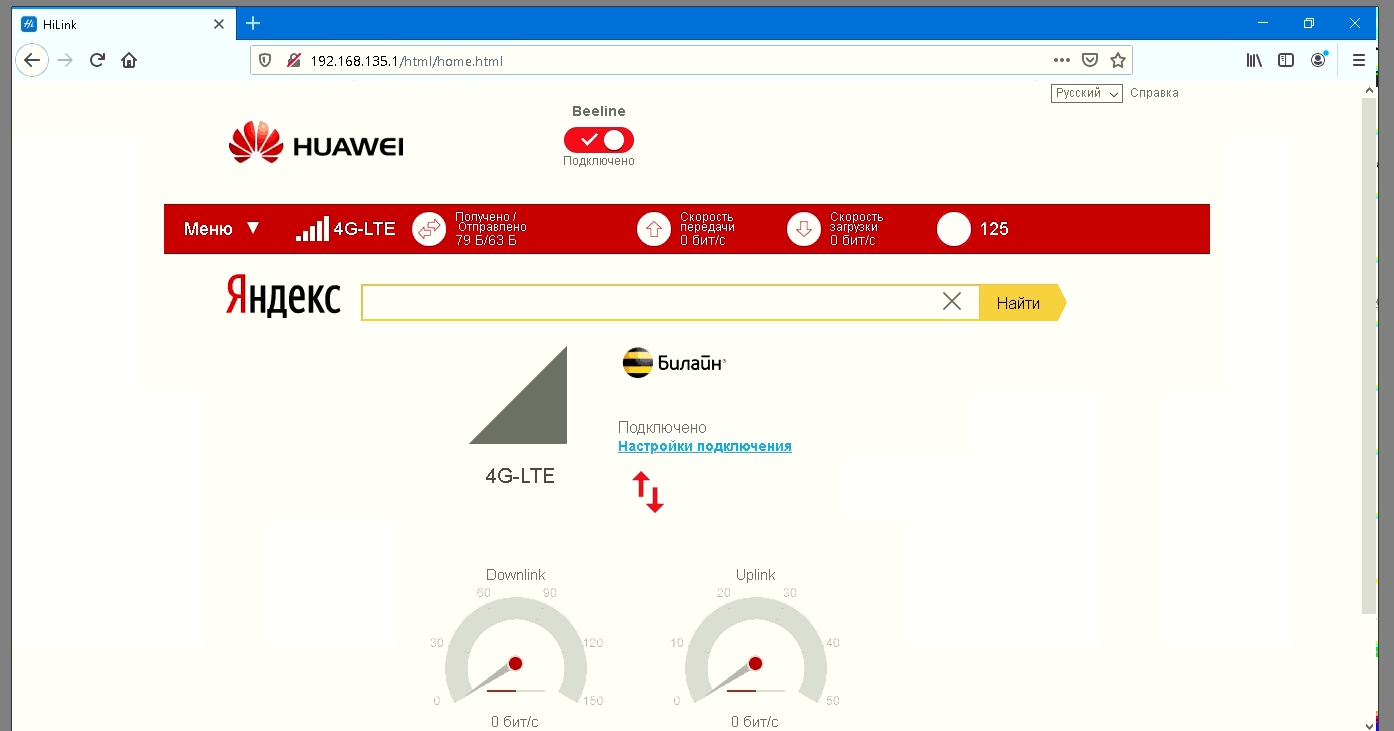Click the 125 counter text
This screenshot has height=731, width=1394.
pyautogui.click(x=994, y=229)
